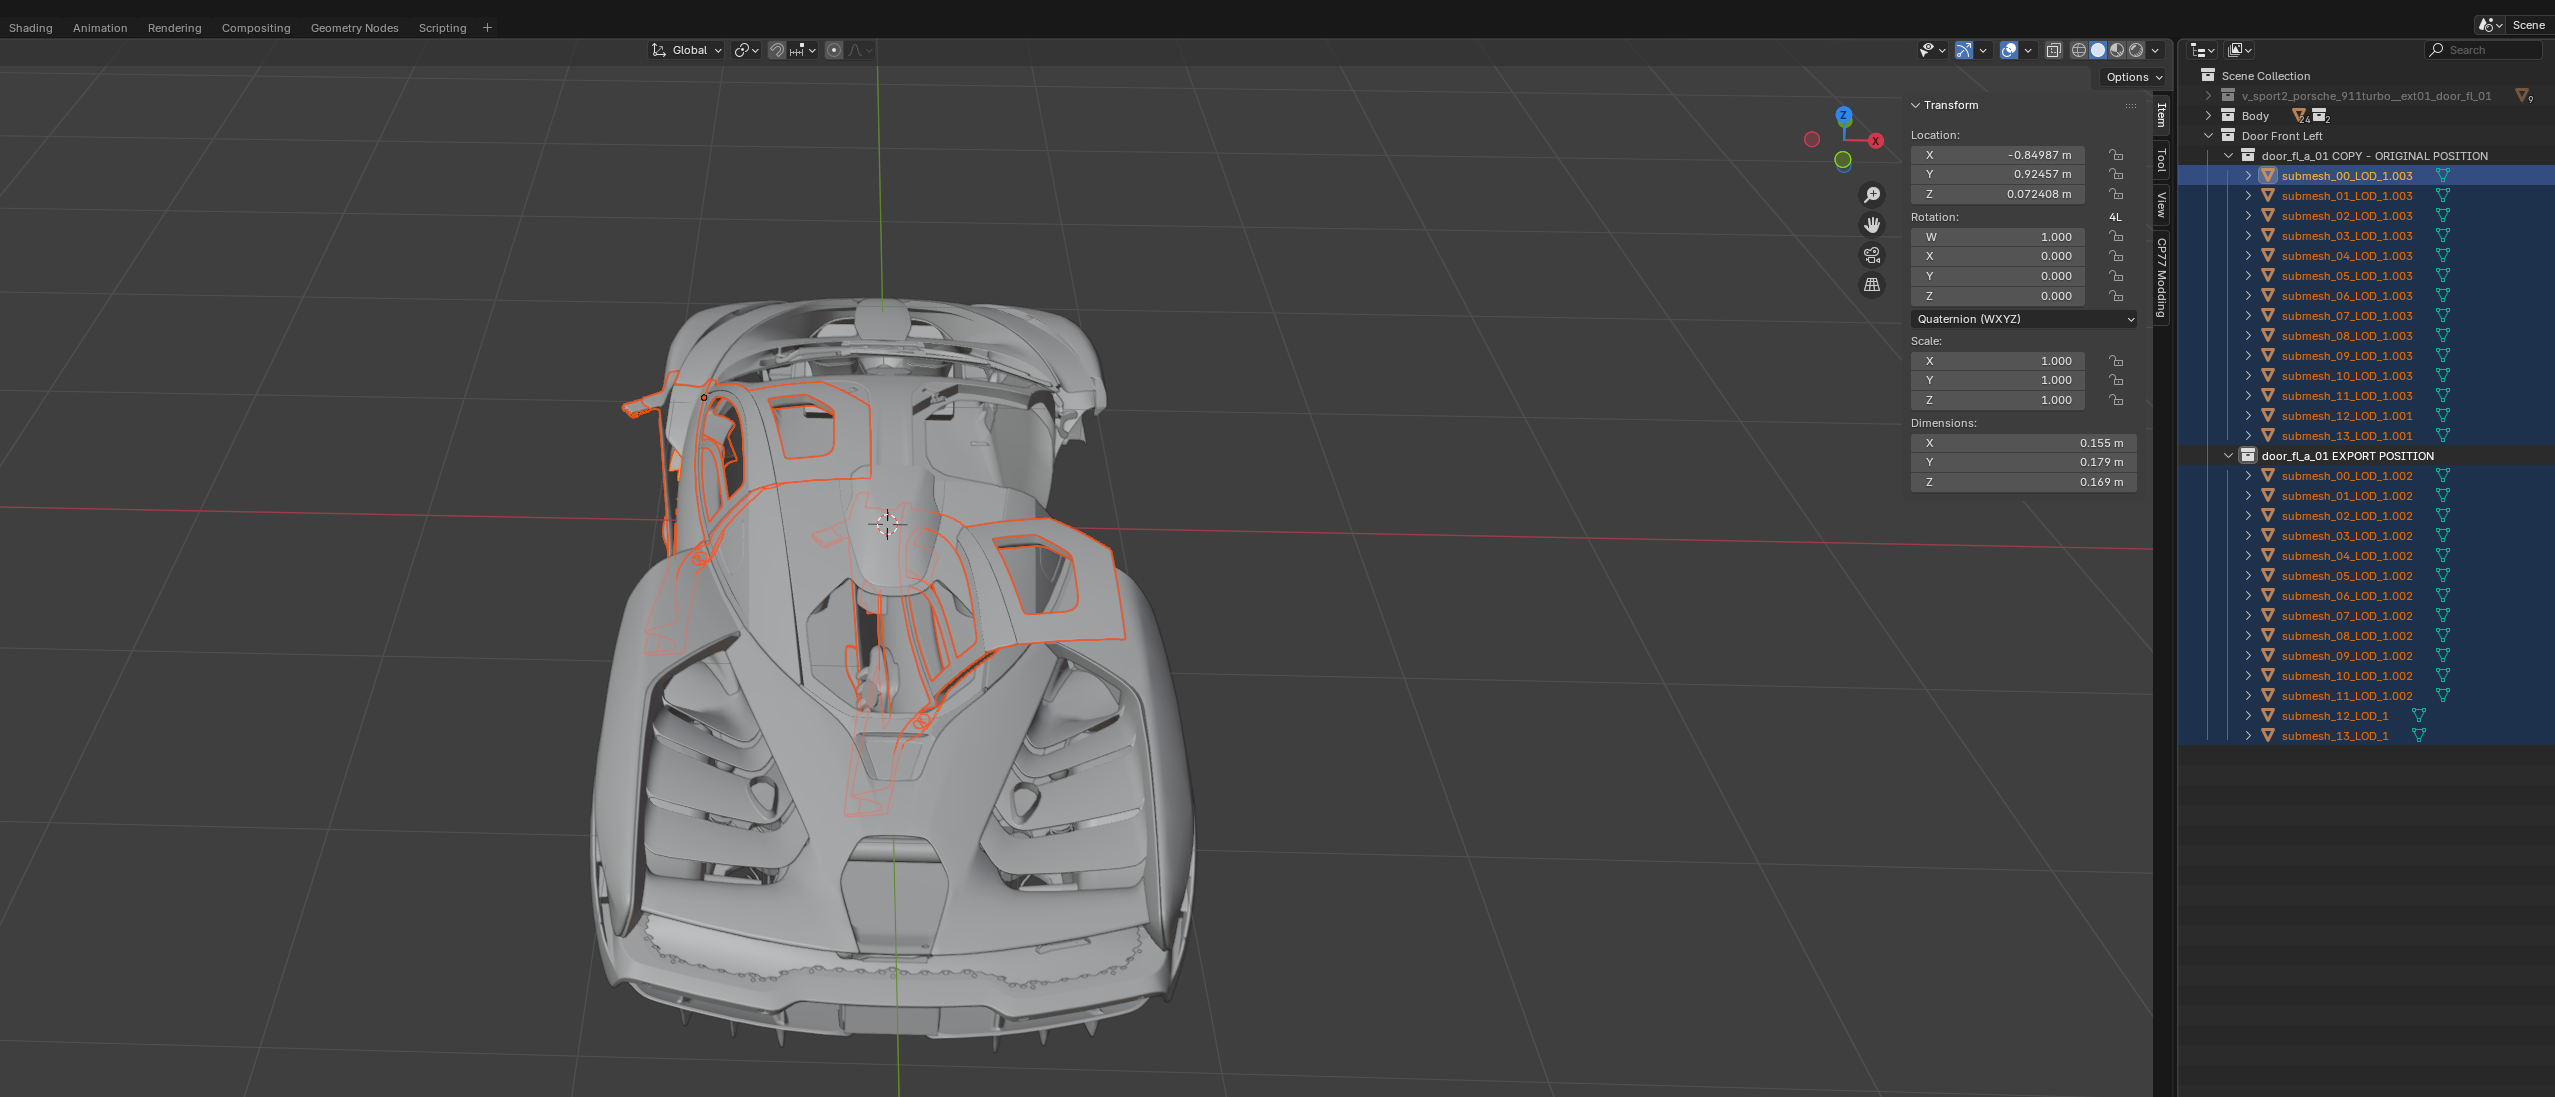Click the hand pan view icon
2555x1097 pixels.
point(1872,225)
